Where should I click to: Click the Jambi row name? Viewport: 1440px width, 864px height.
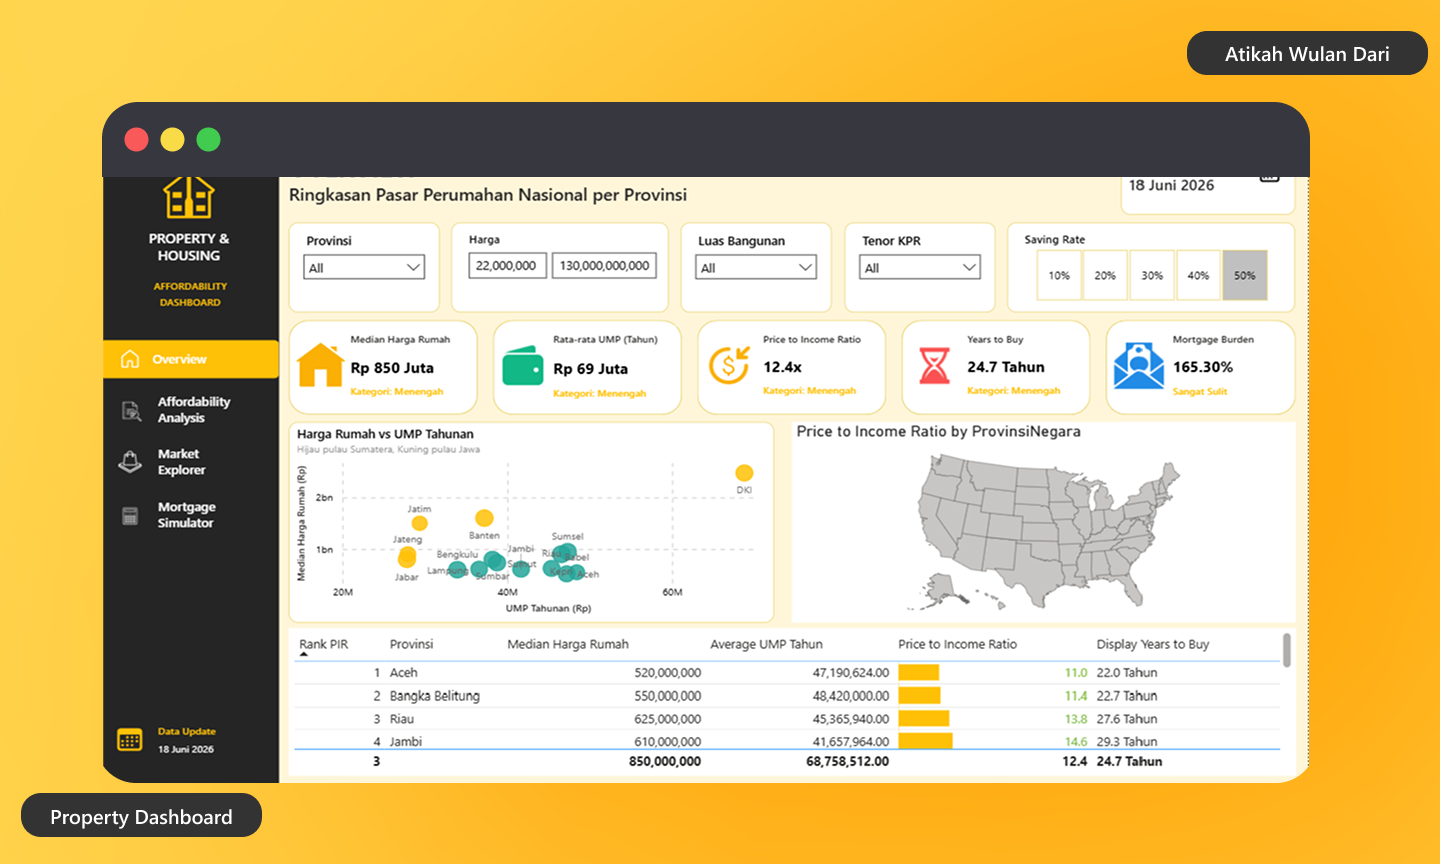(405, 741)
